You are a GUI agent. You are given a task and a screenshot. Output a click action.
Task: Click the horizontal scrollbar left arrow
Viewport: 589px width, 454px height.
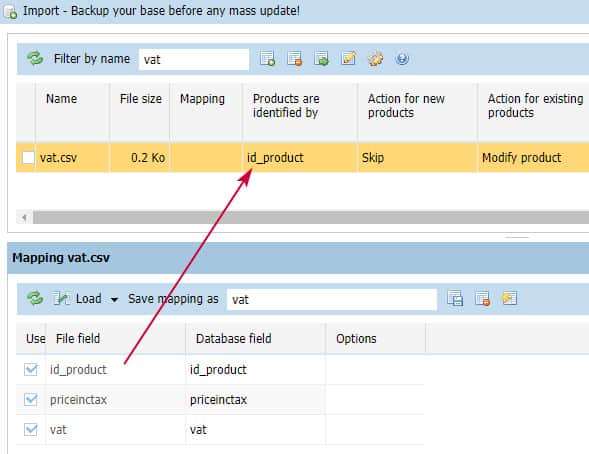pyautogui.click(x=24, y=217)
